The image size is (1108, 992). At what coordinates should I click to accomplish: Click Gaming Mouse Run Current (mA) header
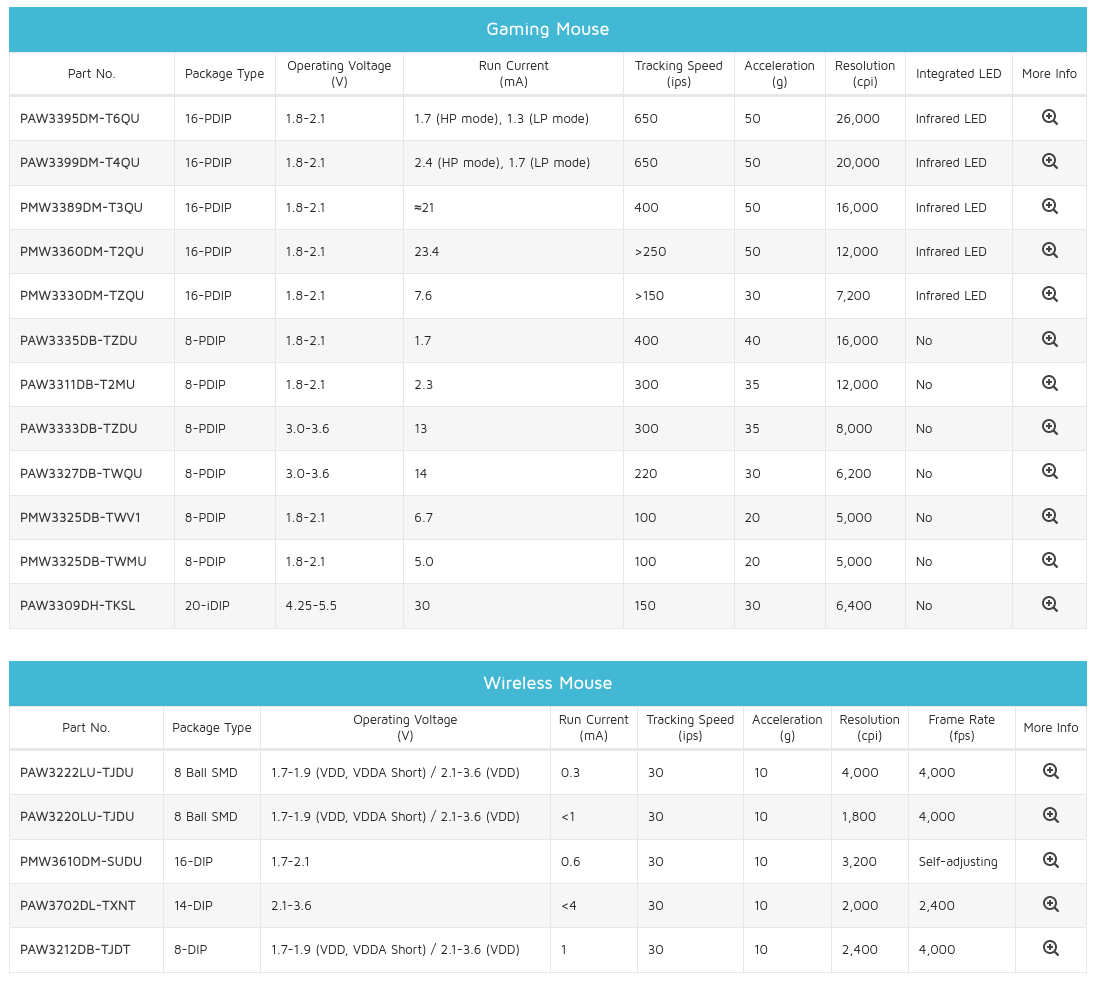(x=513, y=73)
